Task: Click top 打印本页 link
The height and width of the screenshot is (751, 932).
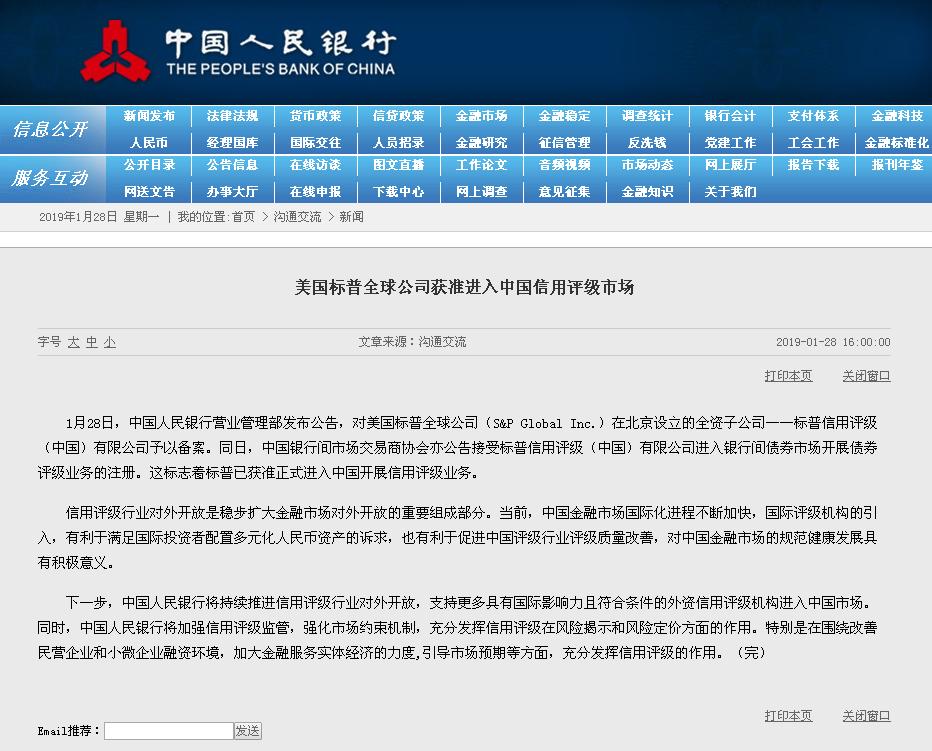Action: 788,376
